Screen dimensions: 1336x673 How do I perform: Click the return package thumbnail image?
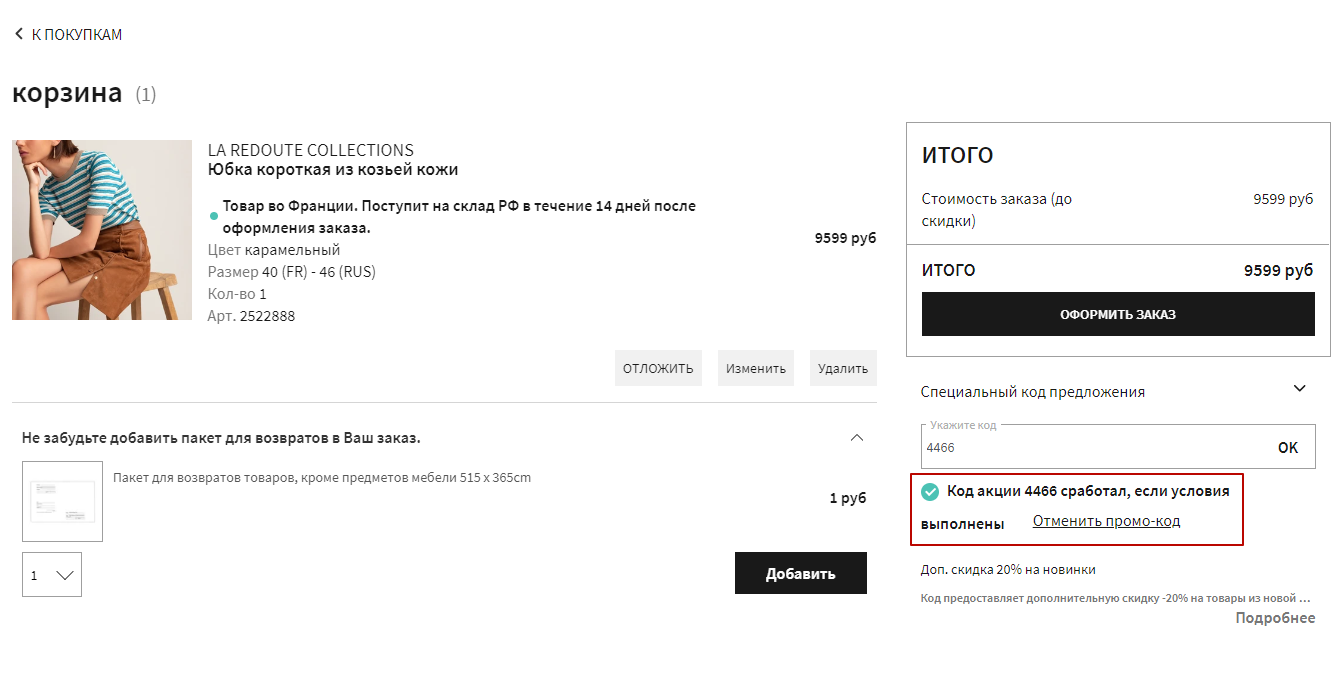pyautogui.click(x=62, y=501)
